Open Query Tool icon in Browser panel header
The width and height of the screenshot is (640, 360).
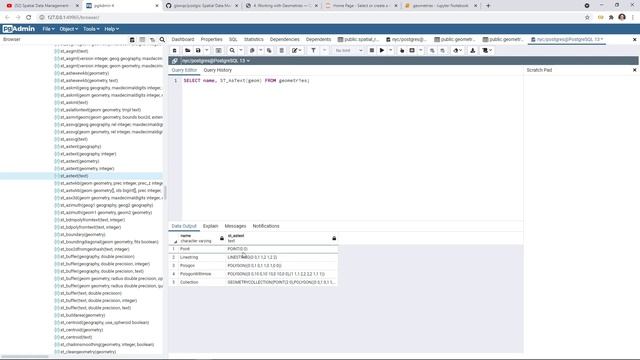[x=132, y=40]
